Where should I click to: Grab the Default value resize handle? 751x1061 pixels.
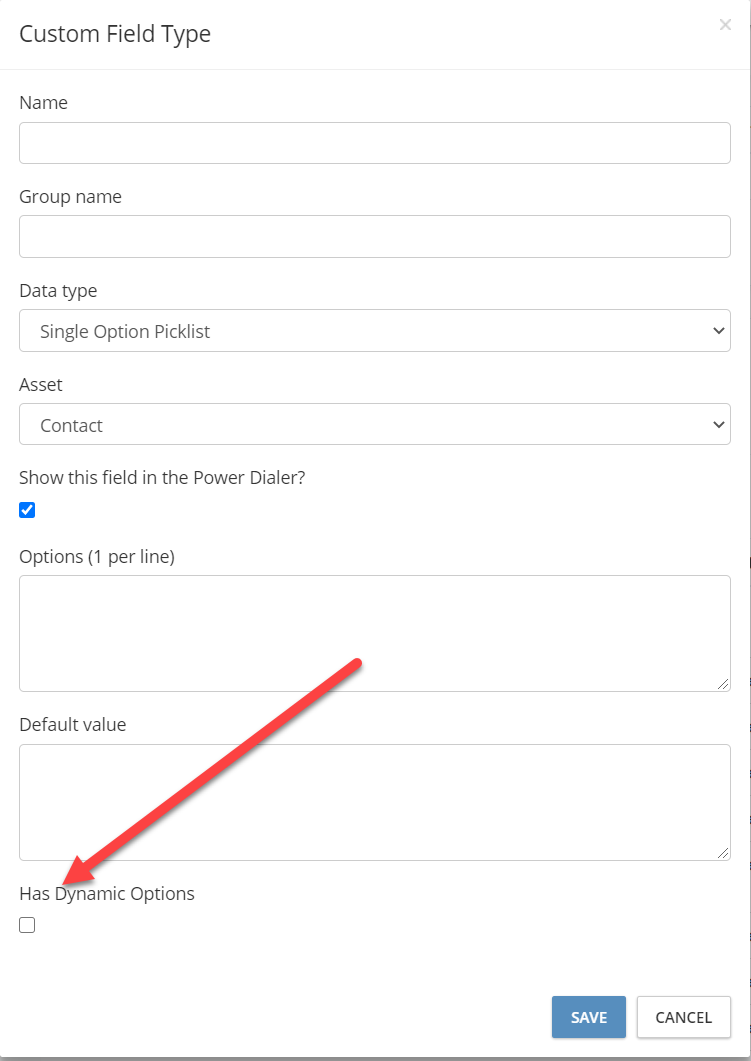[x=723, y=853]
